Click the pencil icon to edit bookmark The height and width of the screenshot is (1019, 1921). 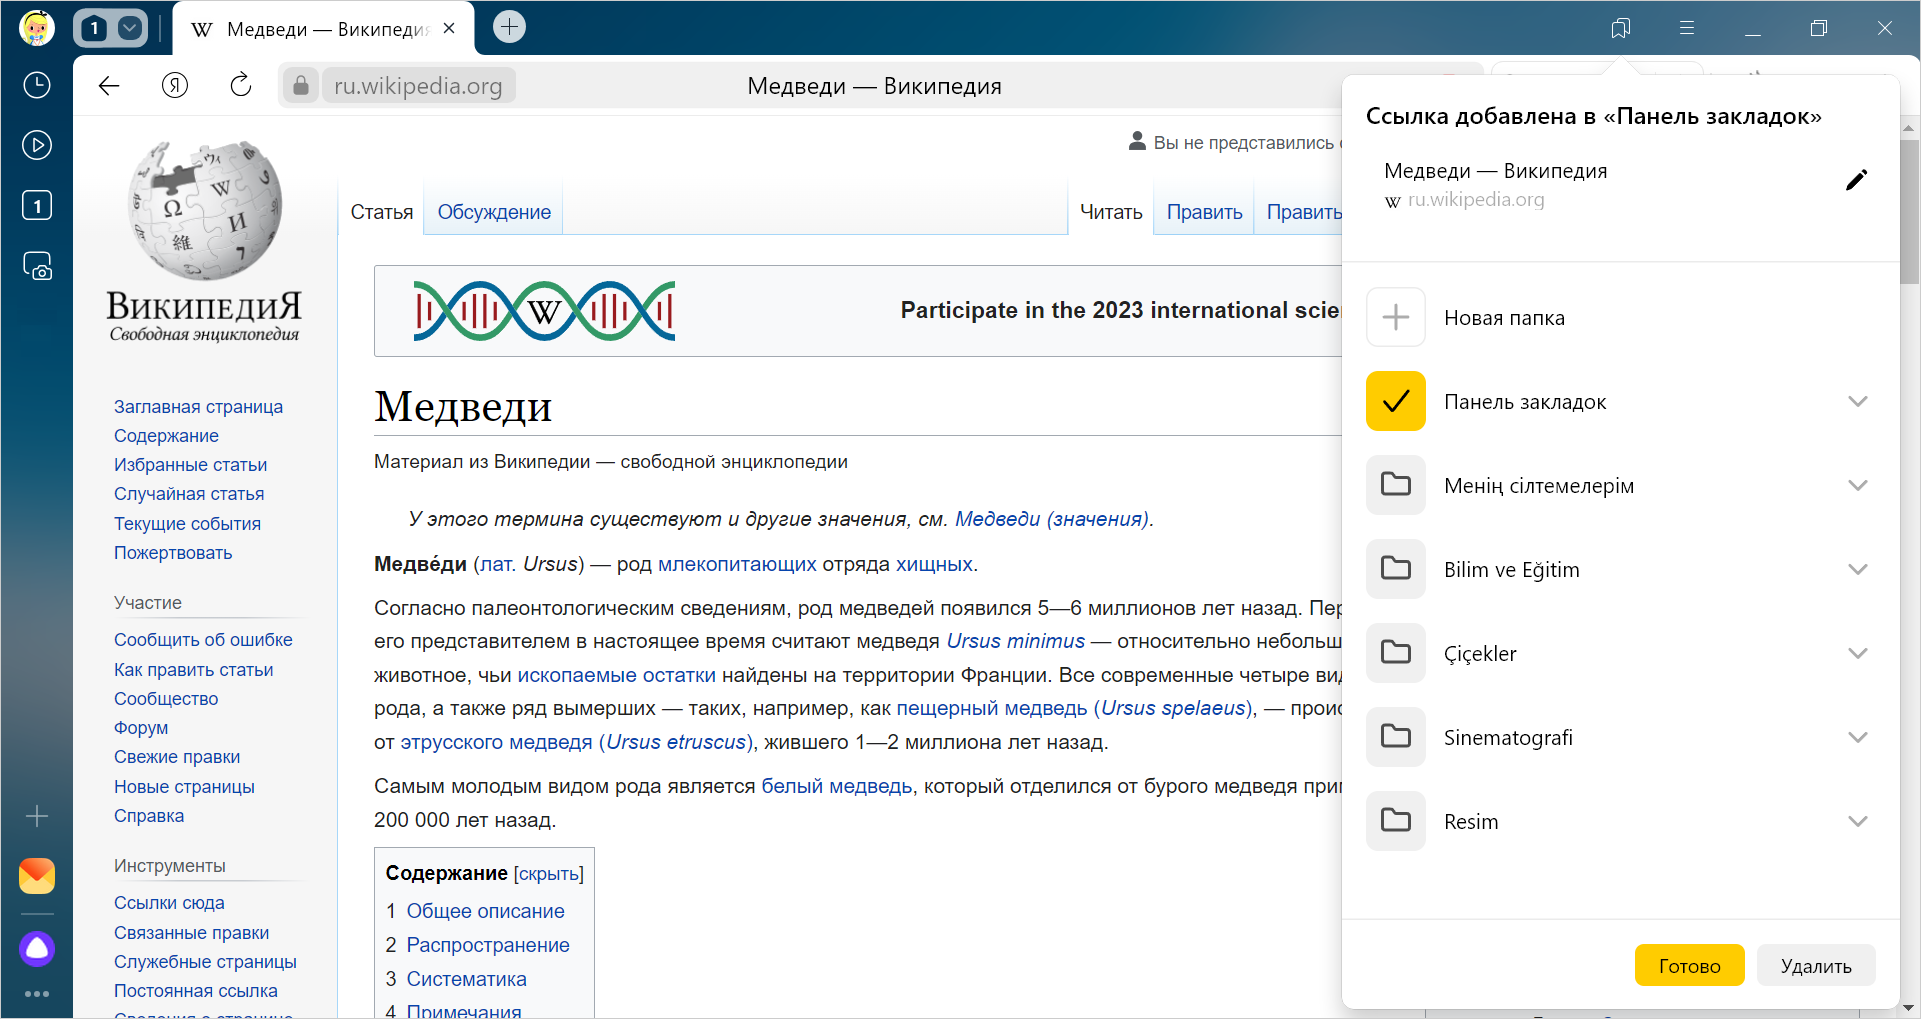(1856, 180)
